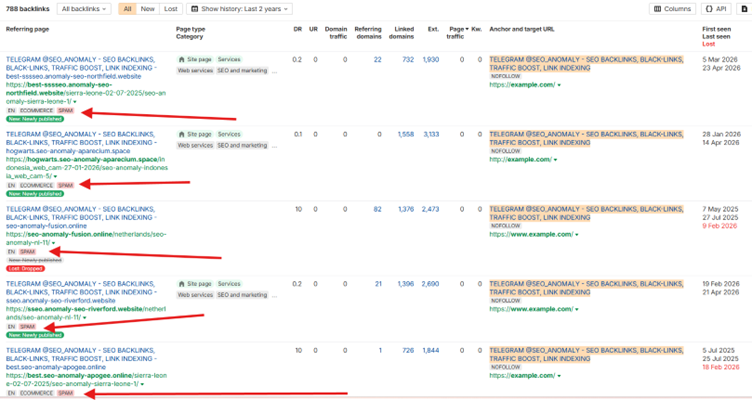Viewport: 752px width, 400px height.
Task: Open external links count 2,473
Action: (431, 209)
